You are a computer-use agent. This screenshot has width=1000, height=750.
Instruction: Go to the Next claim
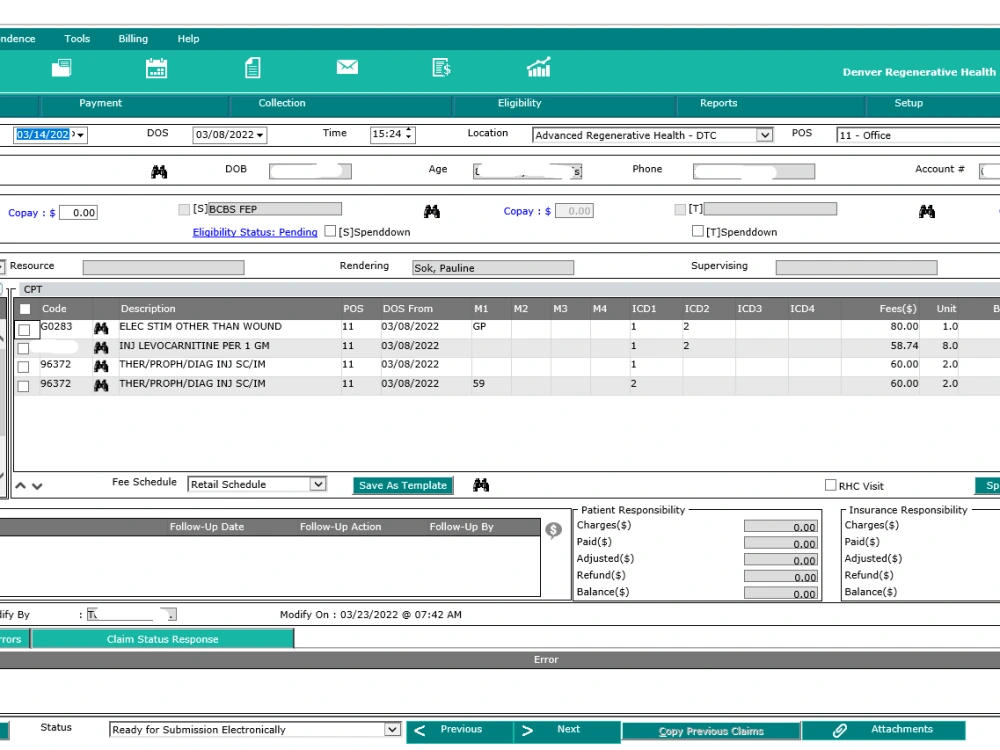pyautogui.click(x=568, y=730)
